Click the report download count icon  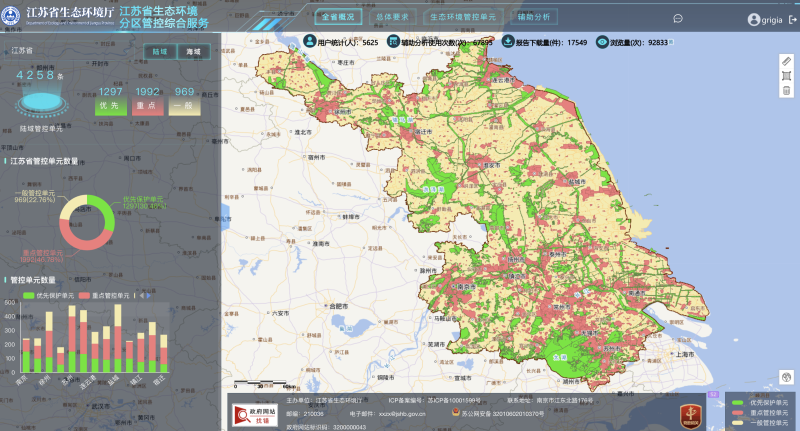[508, 43]
